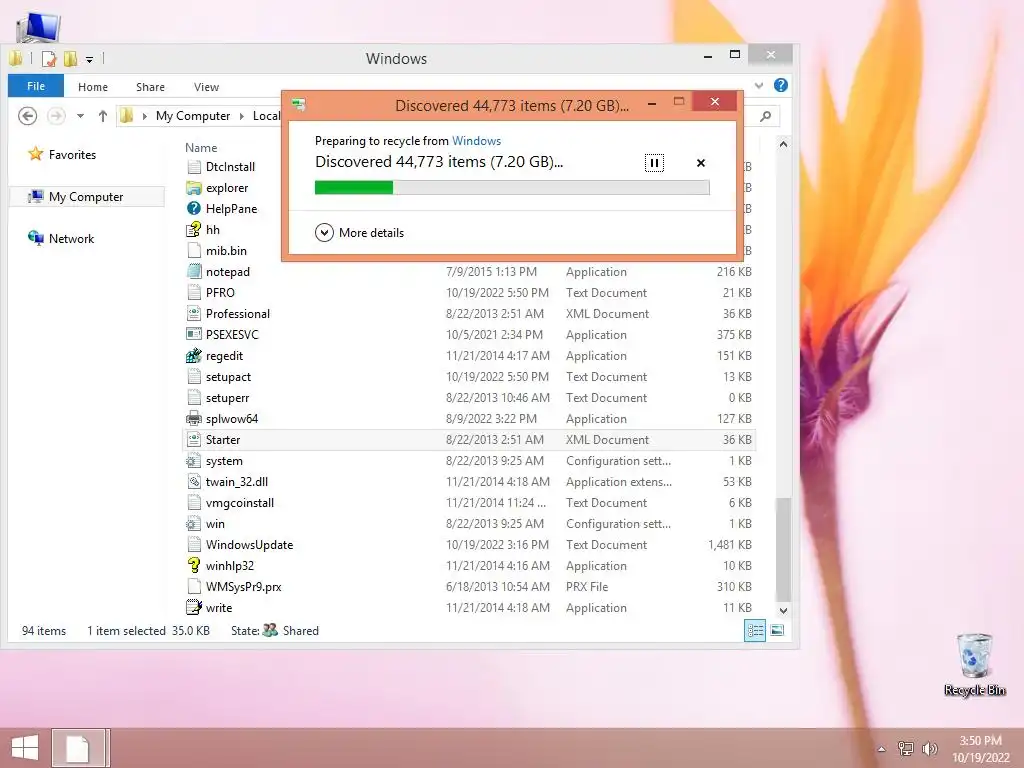The width and height of the screenshot is (1024, 768).
Task: Click the twain_32.dll file icon
Action: click(193, 482)
